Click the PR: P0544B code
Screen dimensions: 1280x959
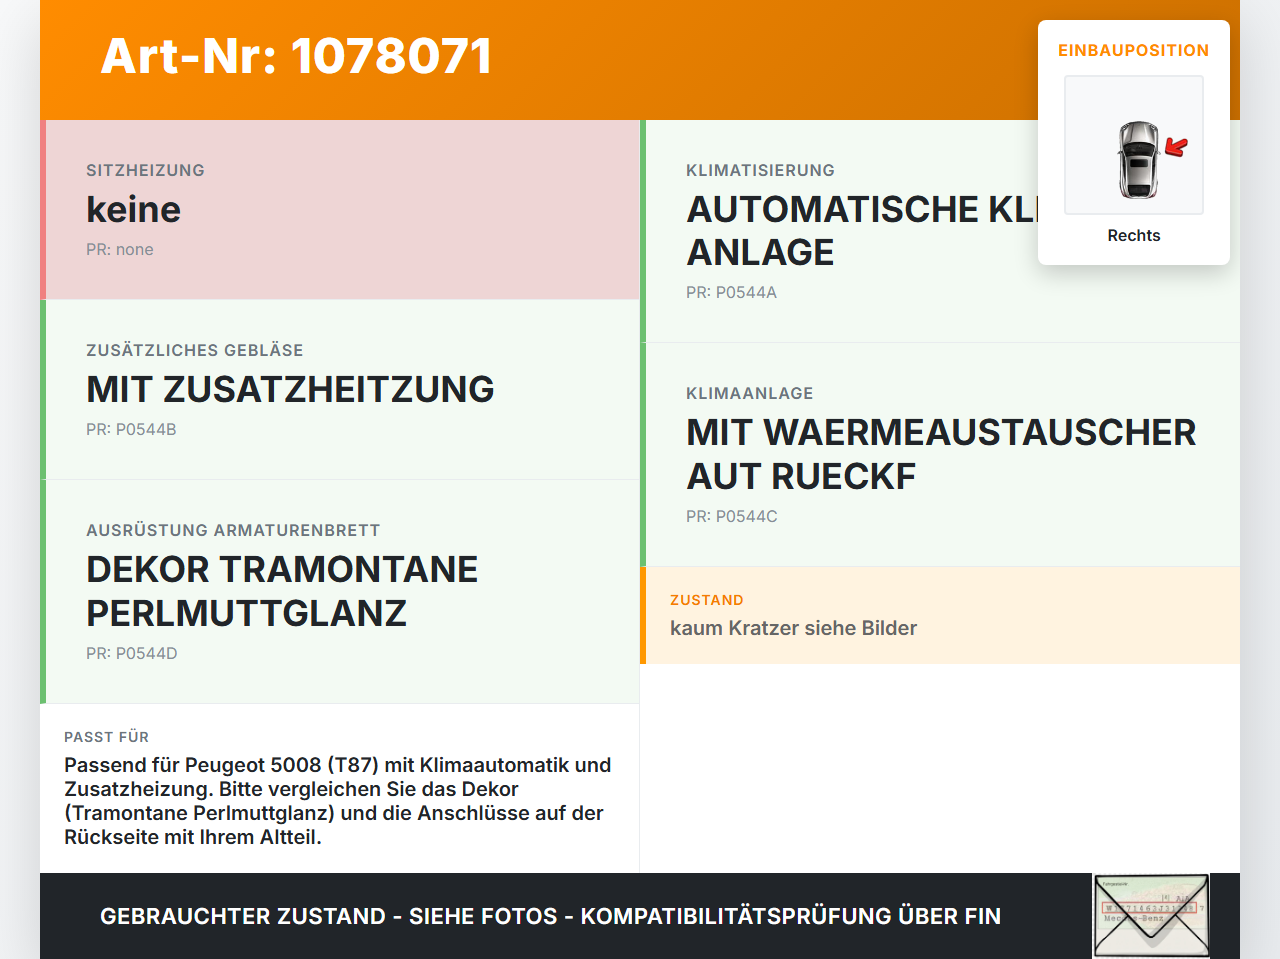(131, 430)
